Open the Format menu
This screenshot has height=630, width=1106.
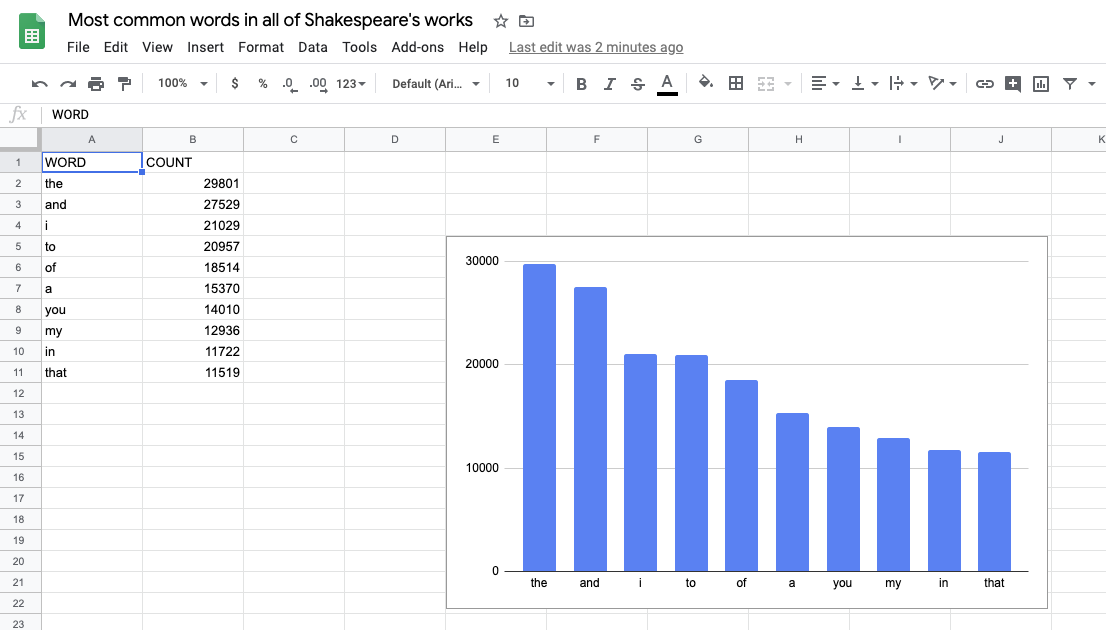[261, 47]
